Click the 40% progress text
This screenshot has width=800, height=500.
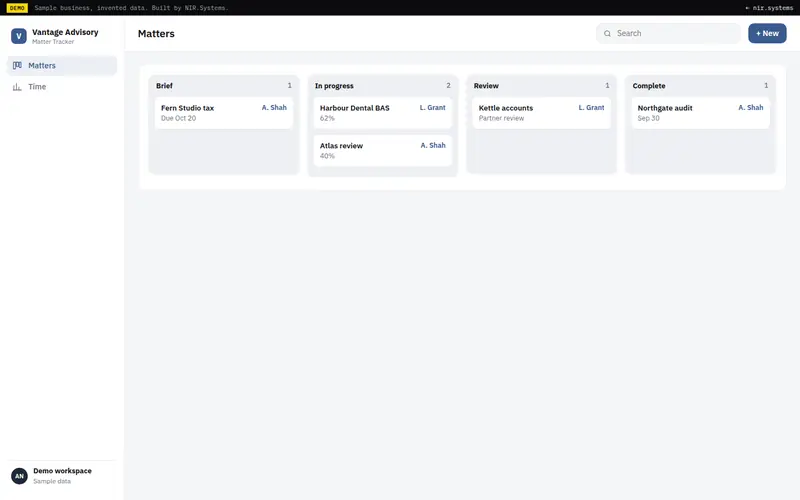327,156
